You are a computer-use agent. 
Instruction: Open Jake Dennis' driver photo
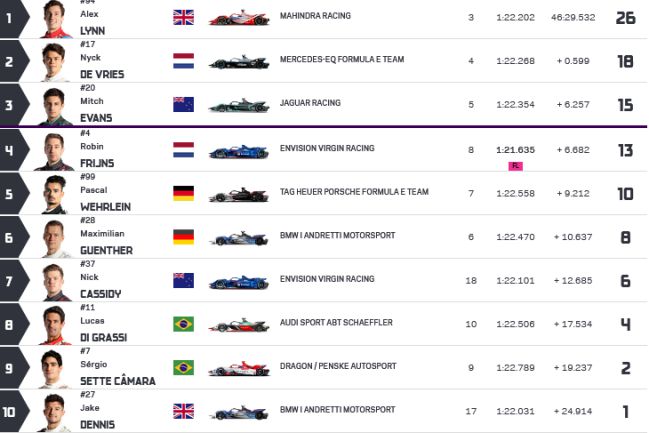[54, 413]
